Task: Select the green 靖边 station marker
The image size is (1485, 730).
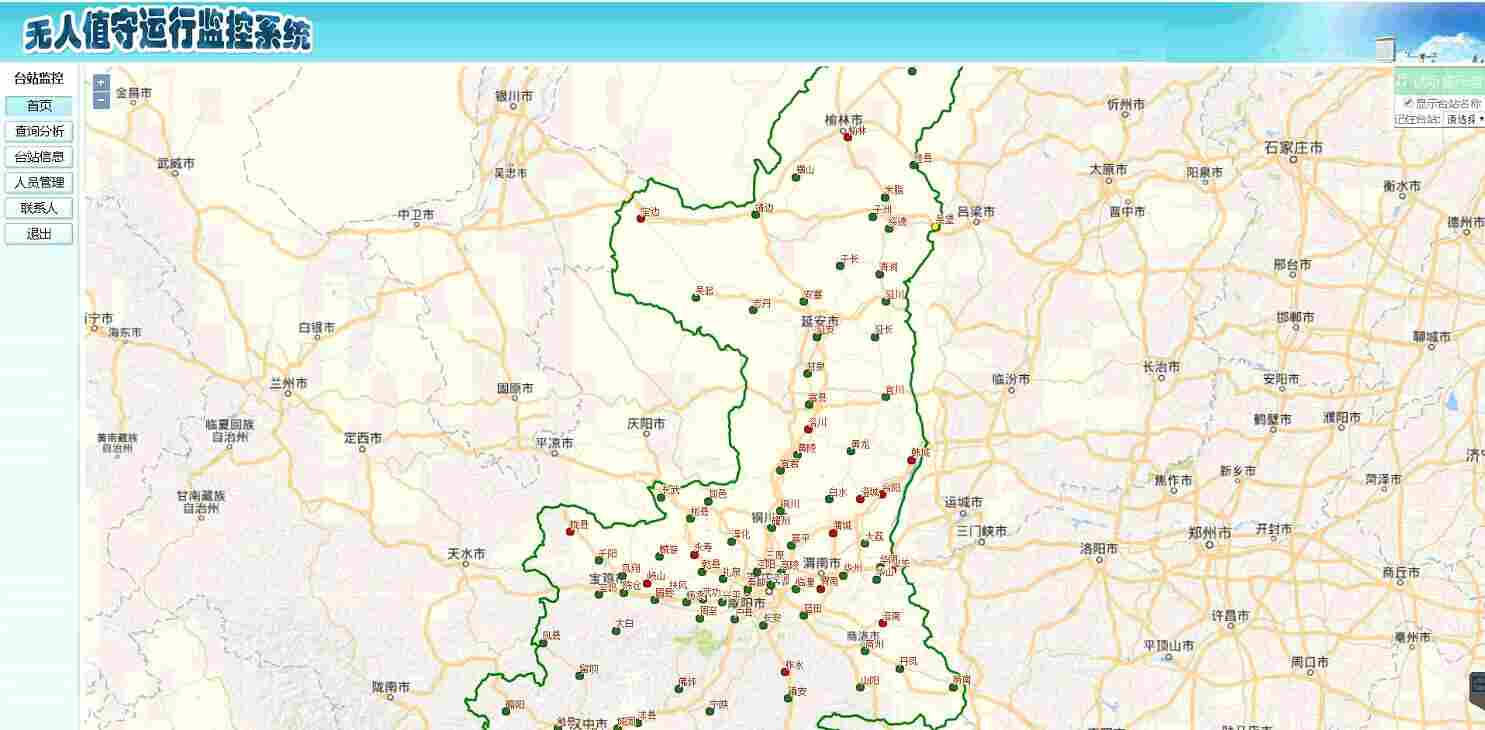Action: pos(756,215)
